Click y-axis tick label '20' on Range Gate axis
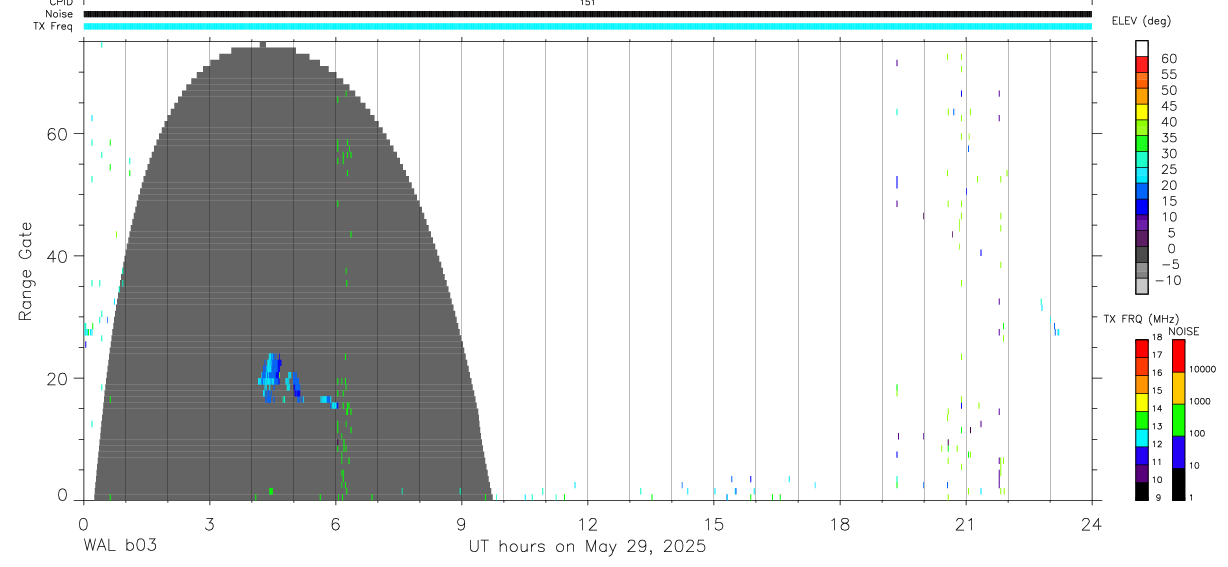Image resolution: width=1228 pixels, height=567 pixels. click(x=58, y=378)
